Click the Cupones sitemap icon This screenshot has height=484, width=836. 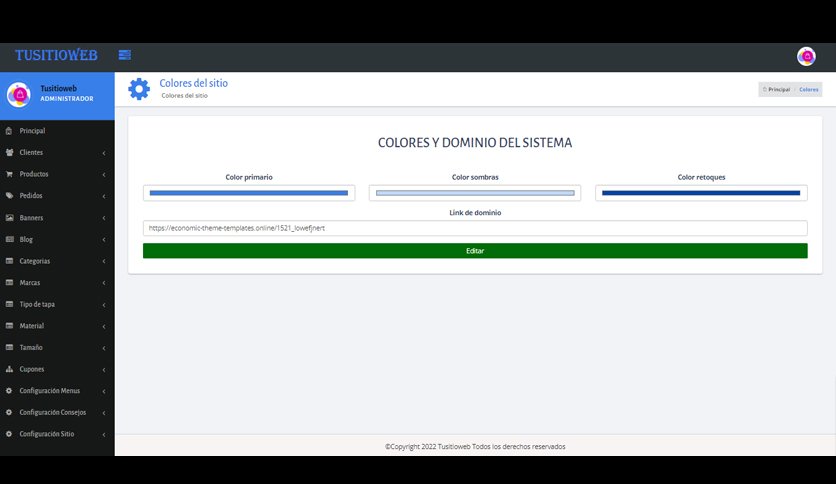pos(9,369)
